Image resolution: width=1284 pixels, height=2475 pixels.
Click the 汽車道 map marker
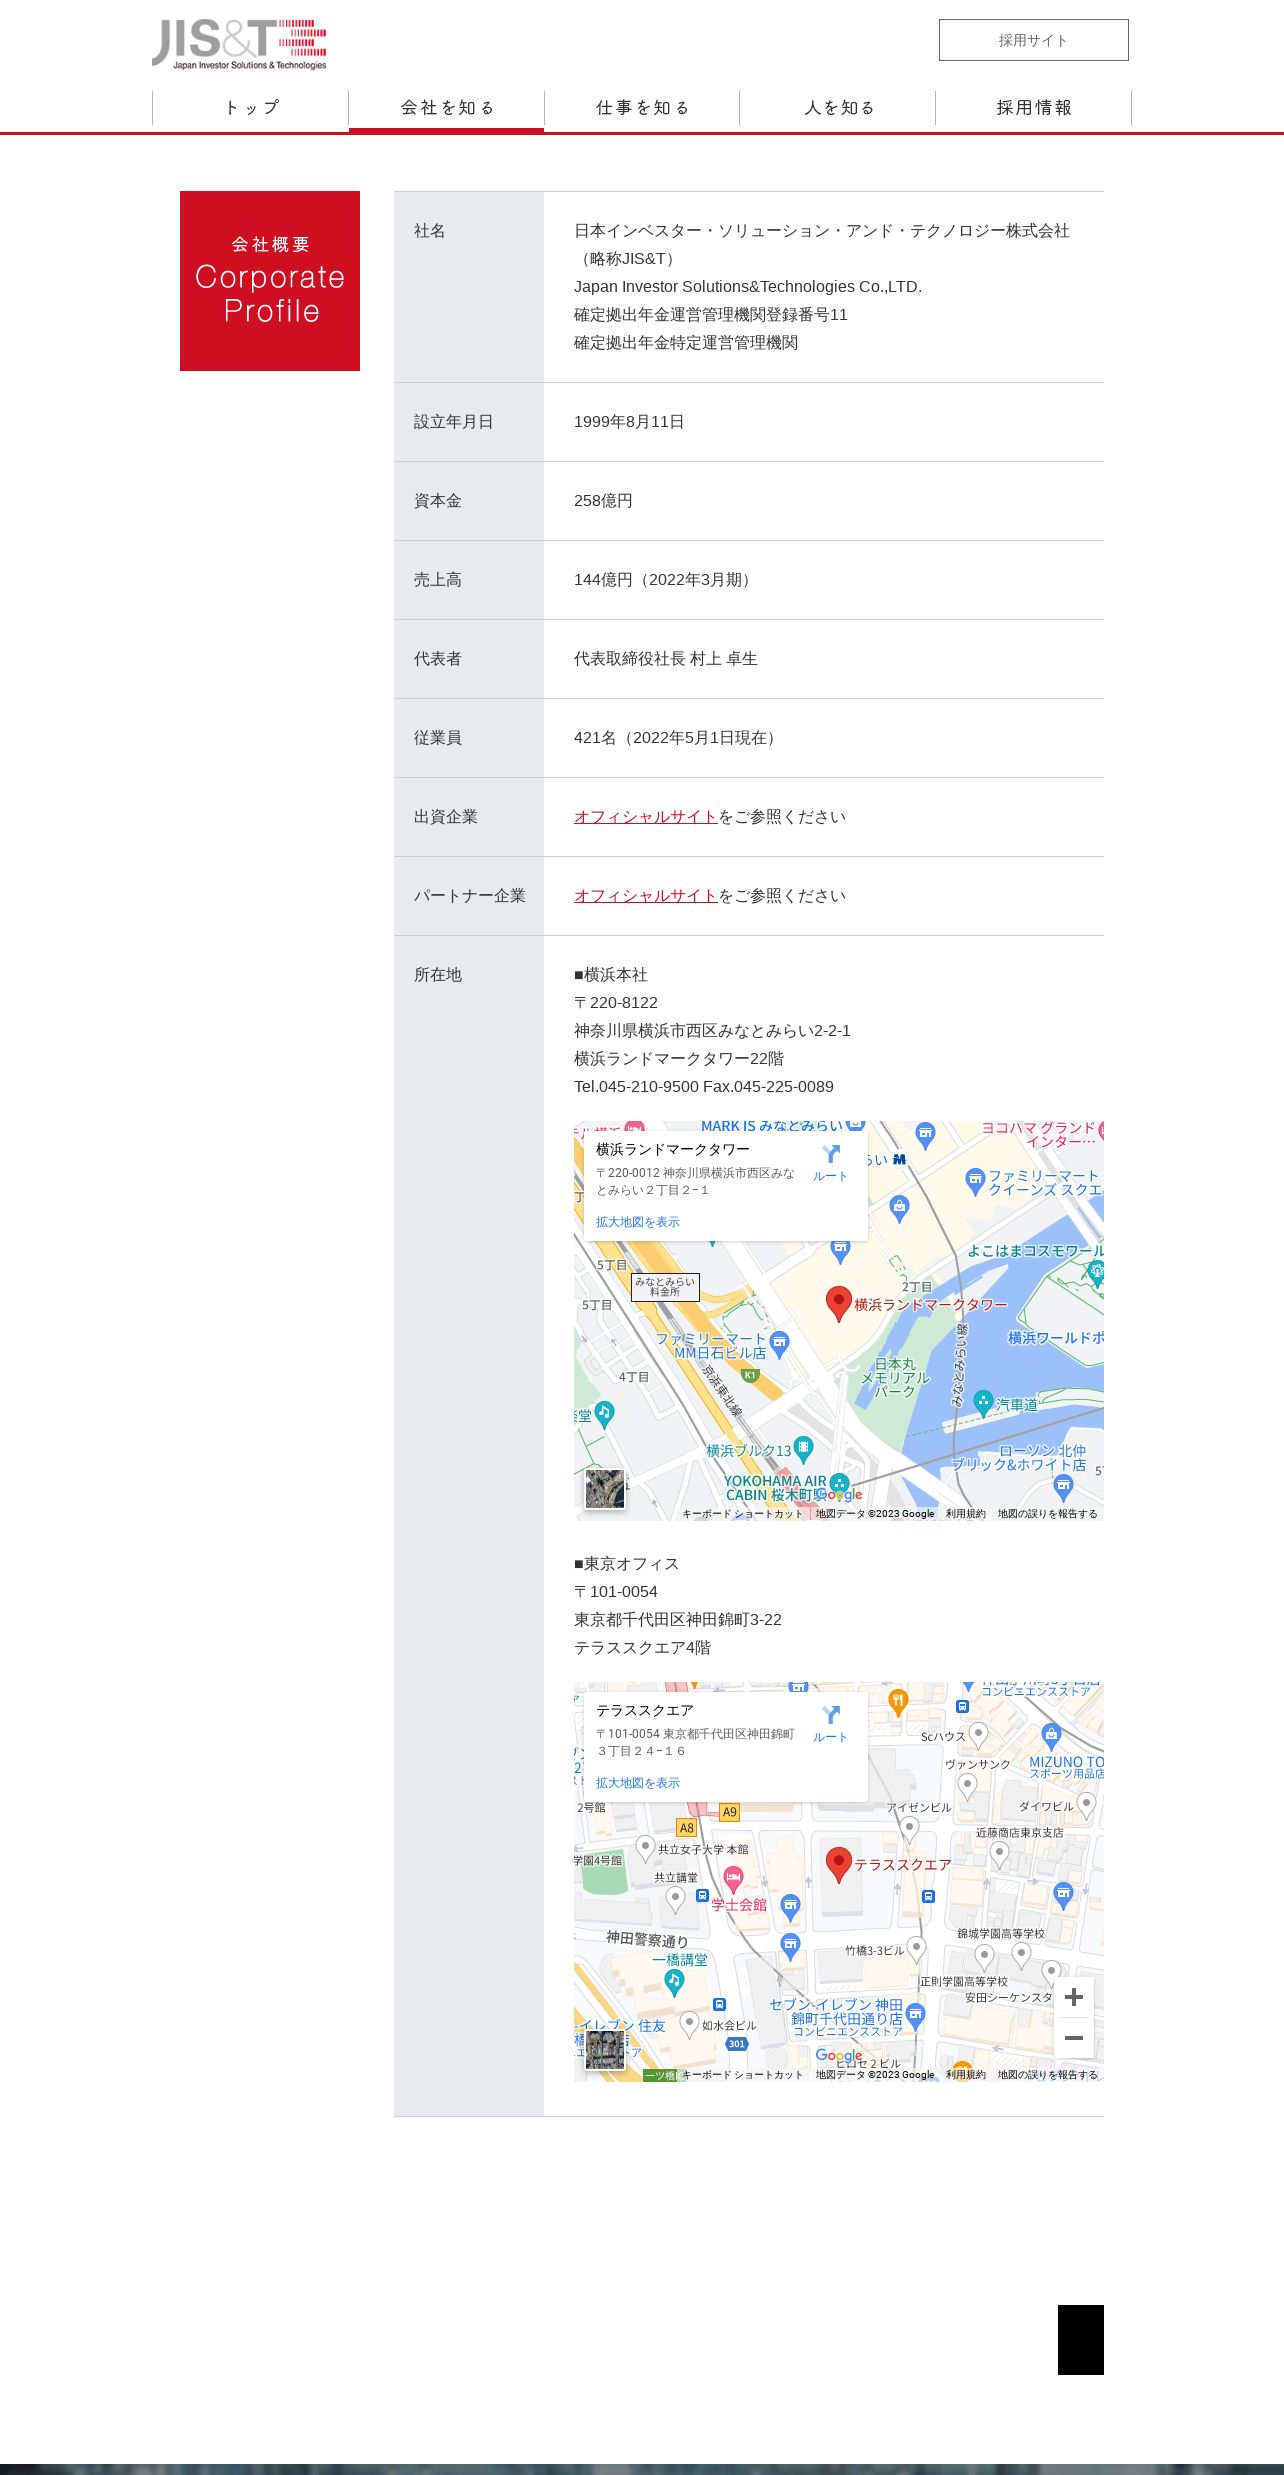pos(983,1402)
